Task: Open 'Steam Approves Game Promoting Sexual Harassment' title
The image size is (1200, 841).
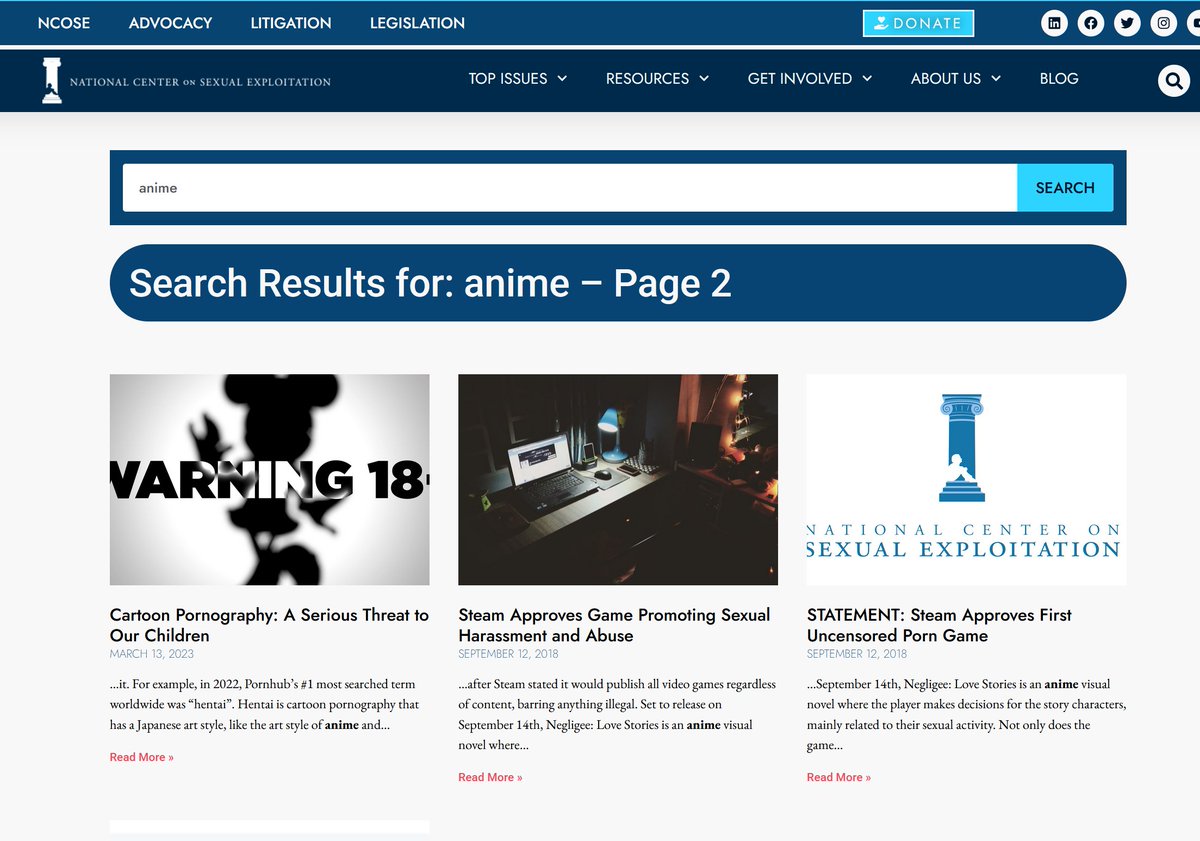Action: [614, 625]
